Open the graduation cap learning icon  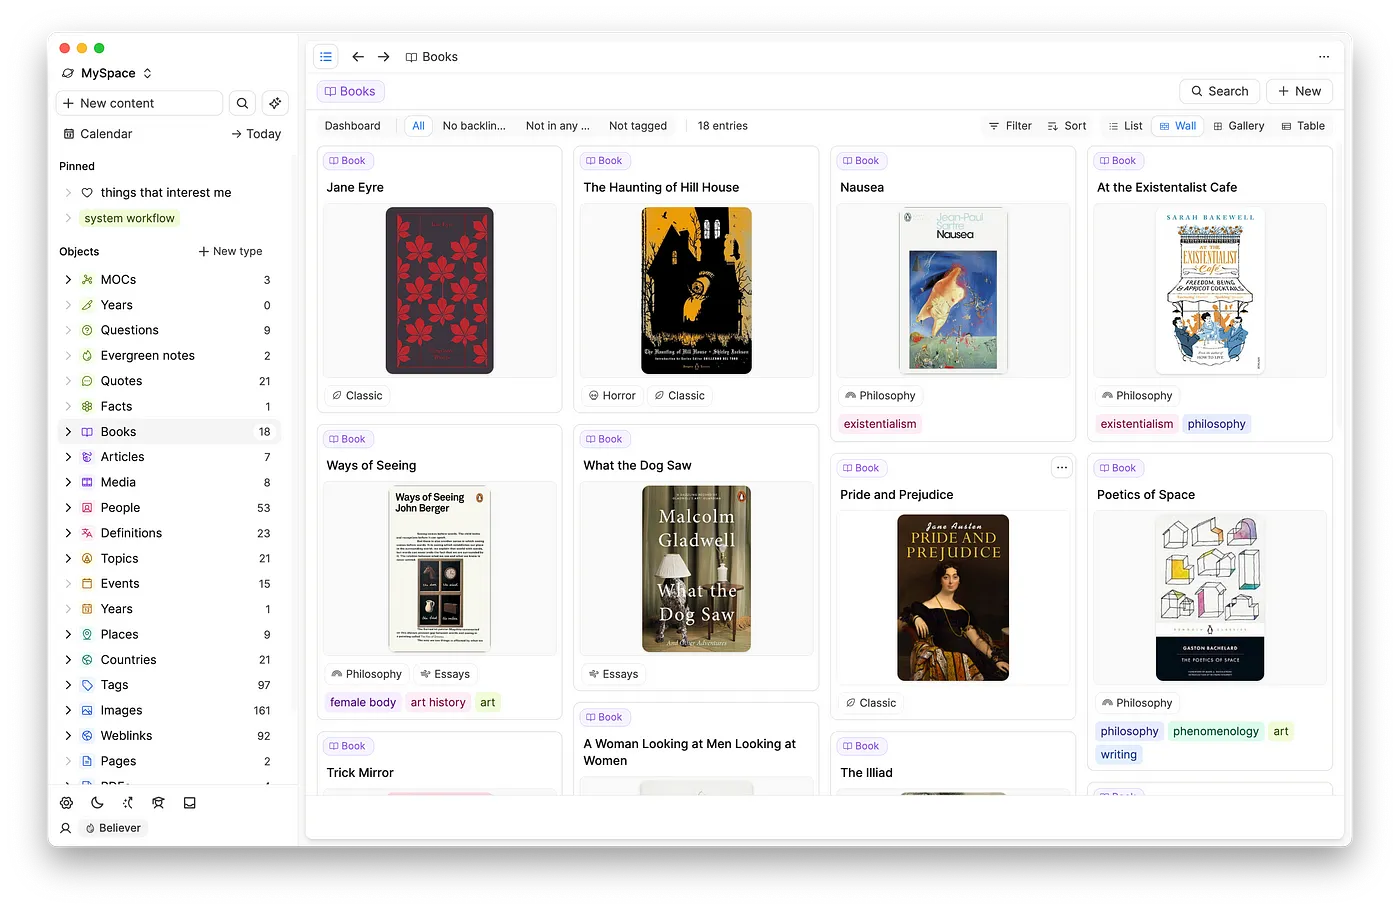[158, 803]
